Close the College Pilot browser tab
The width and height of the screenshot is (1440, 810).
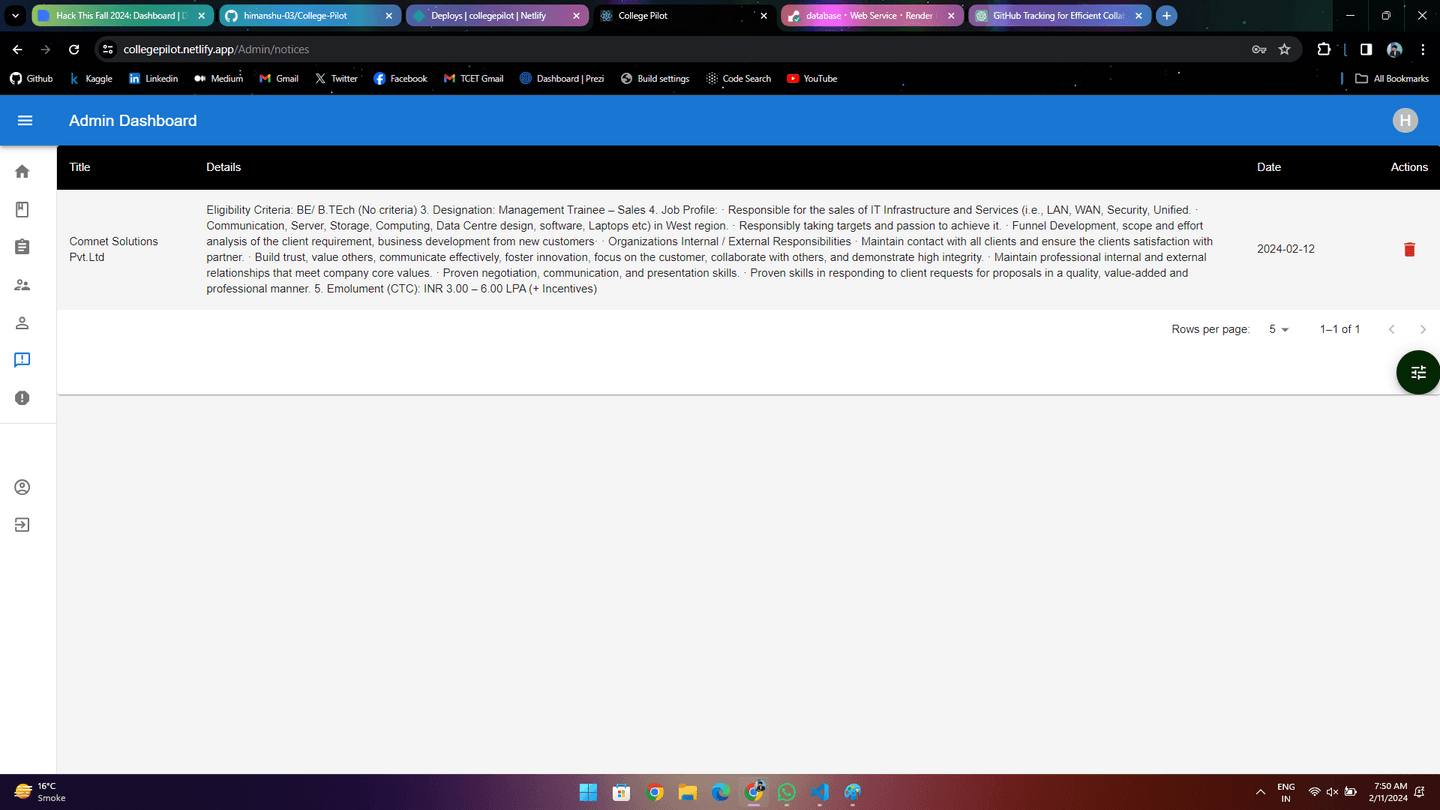coord(764,16)
